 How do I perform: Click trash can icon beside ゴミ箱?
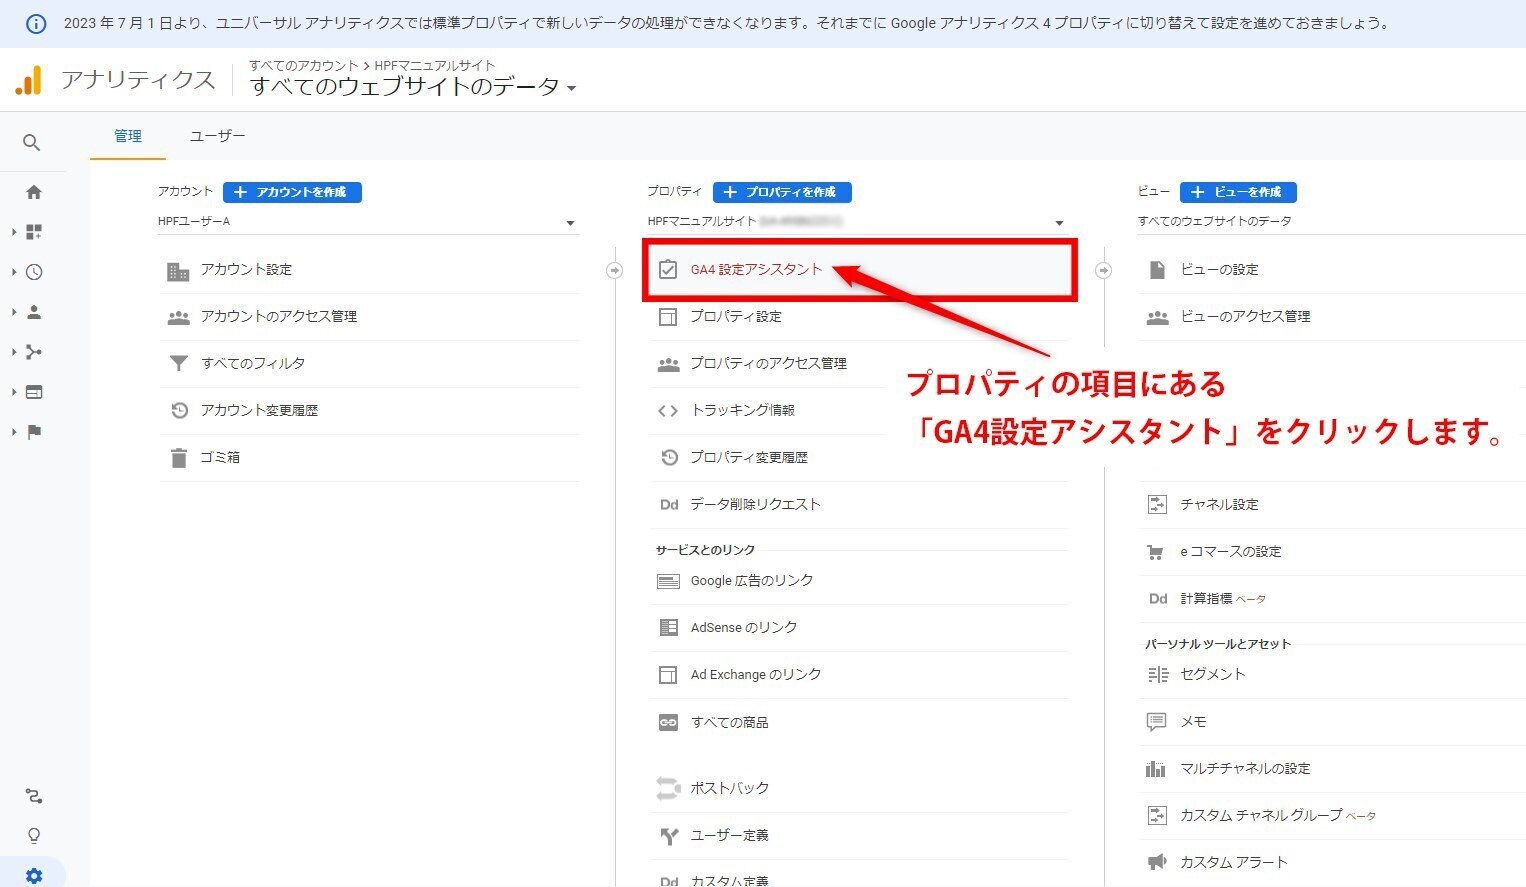point(178,458)
